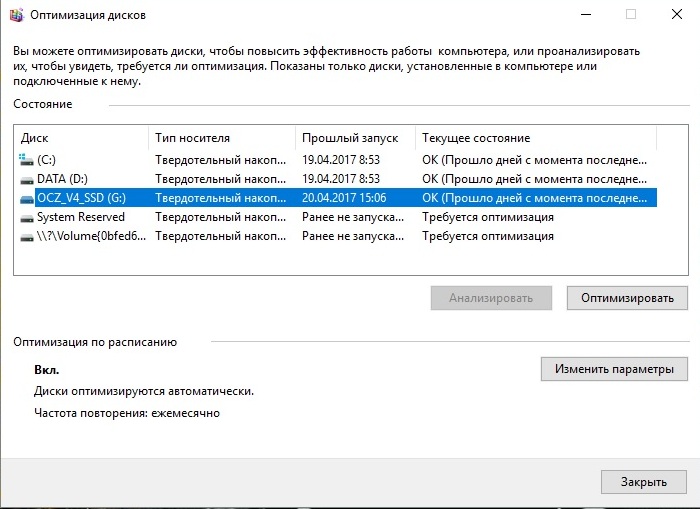Click the greyed-out Анализировать button

(491, 298)
